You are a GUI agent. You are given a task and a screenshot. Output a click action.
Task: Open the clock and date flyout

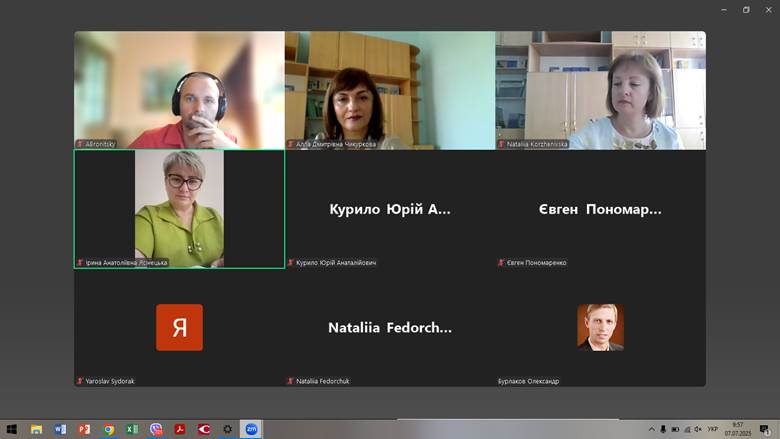pyautogui.click(x=738, y=429)
